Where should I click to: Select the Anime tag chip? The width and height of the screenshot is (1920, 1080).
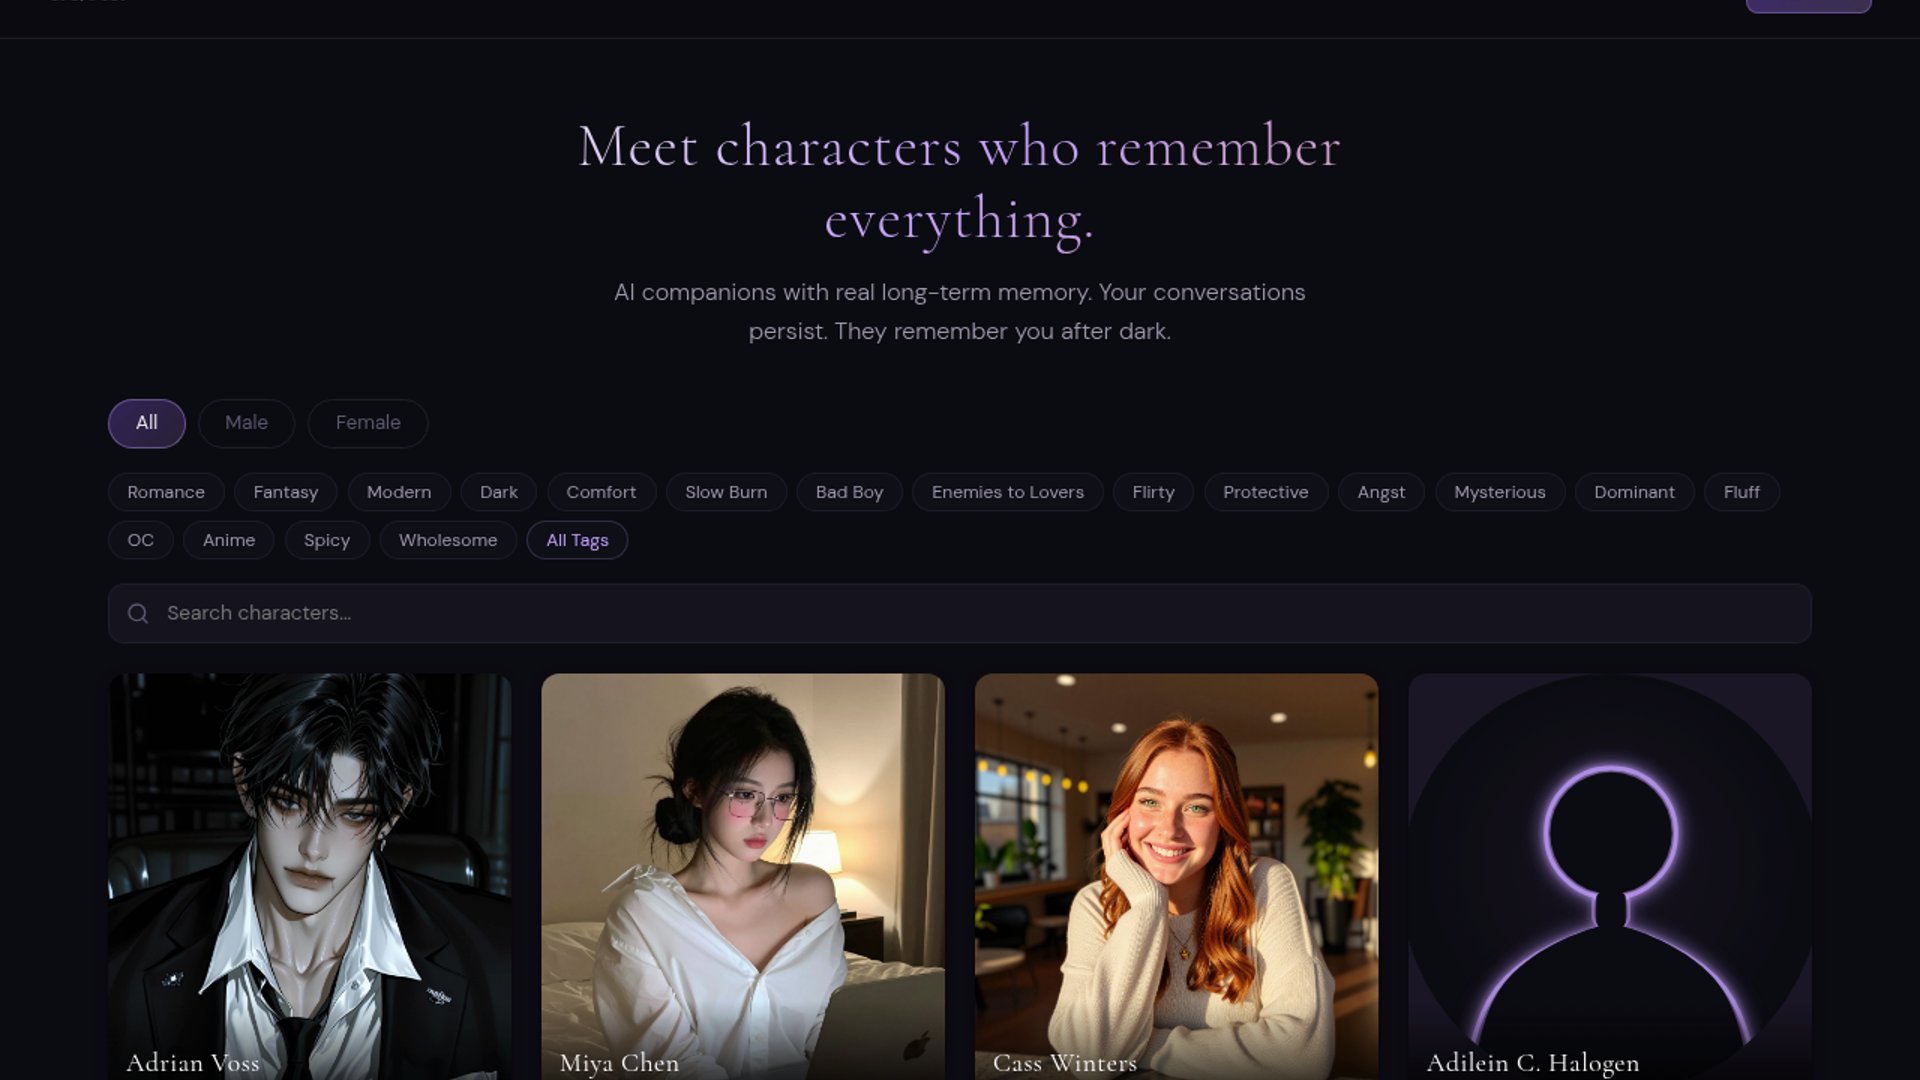(x=229, y=540)
